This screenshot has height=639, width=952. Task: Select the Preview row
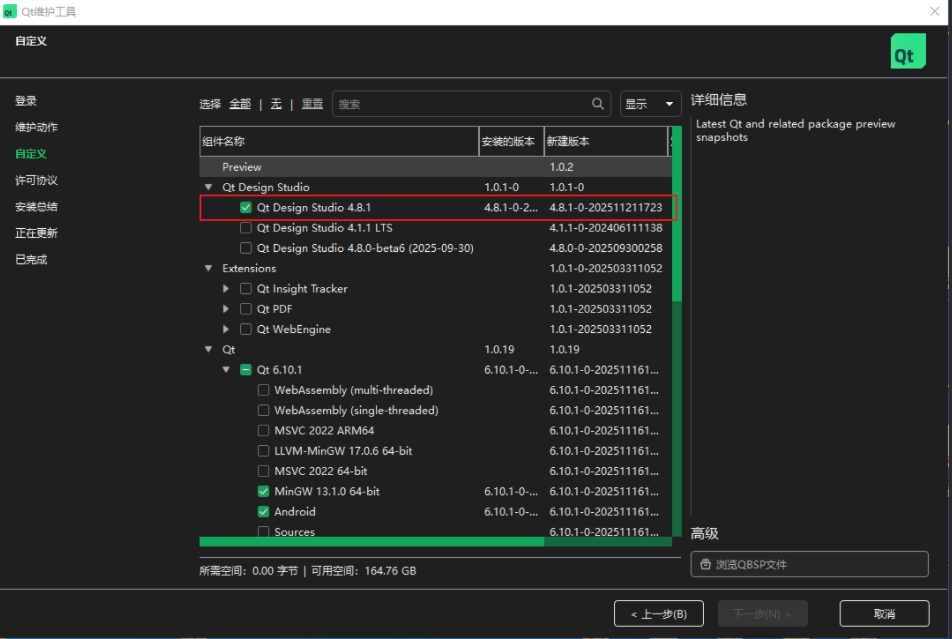pos(436,167)
